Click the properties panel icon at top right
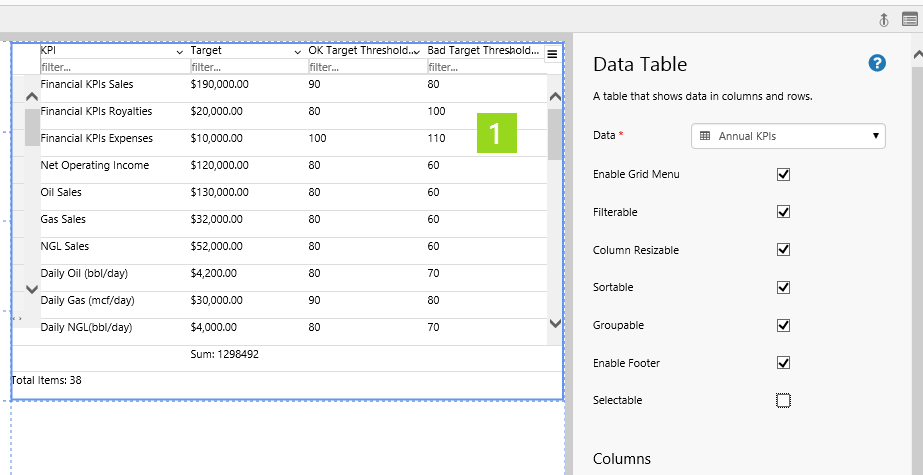Image resolution: width=923 pixels, height=475 pixels. pyautogui.click(x=909, y=19)
